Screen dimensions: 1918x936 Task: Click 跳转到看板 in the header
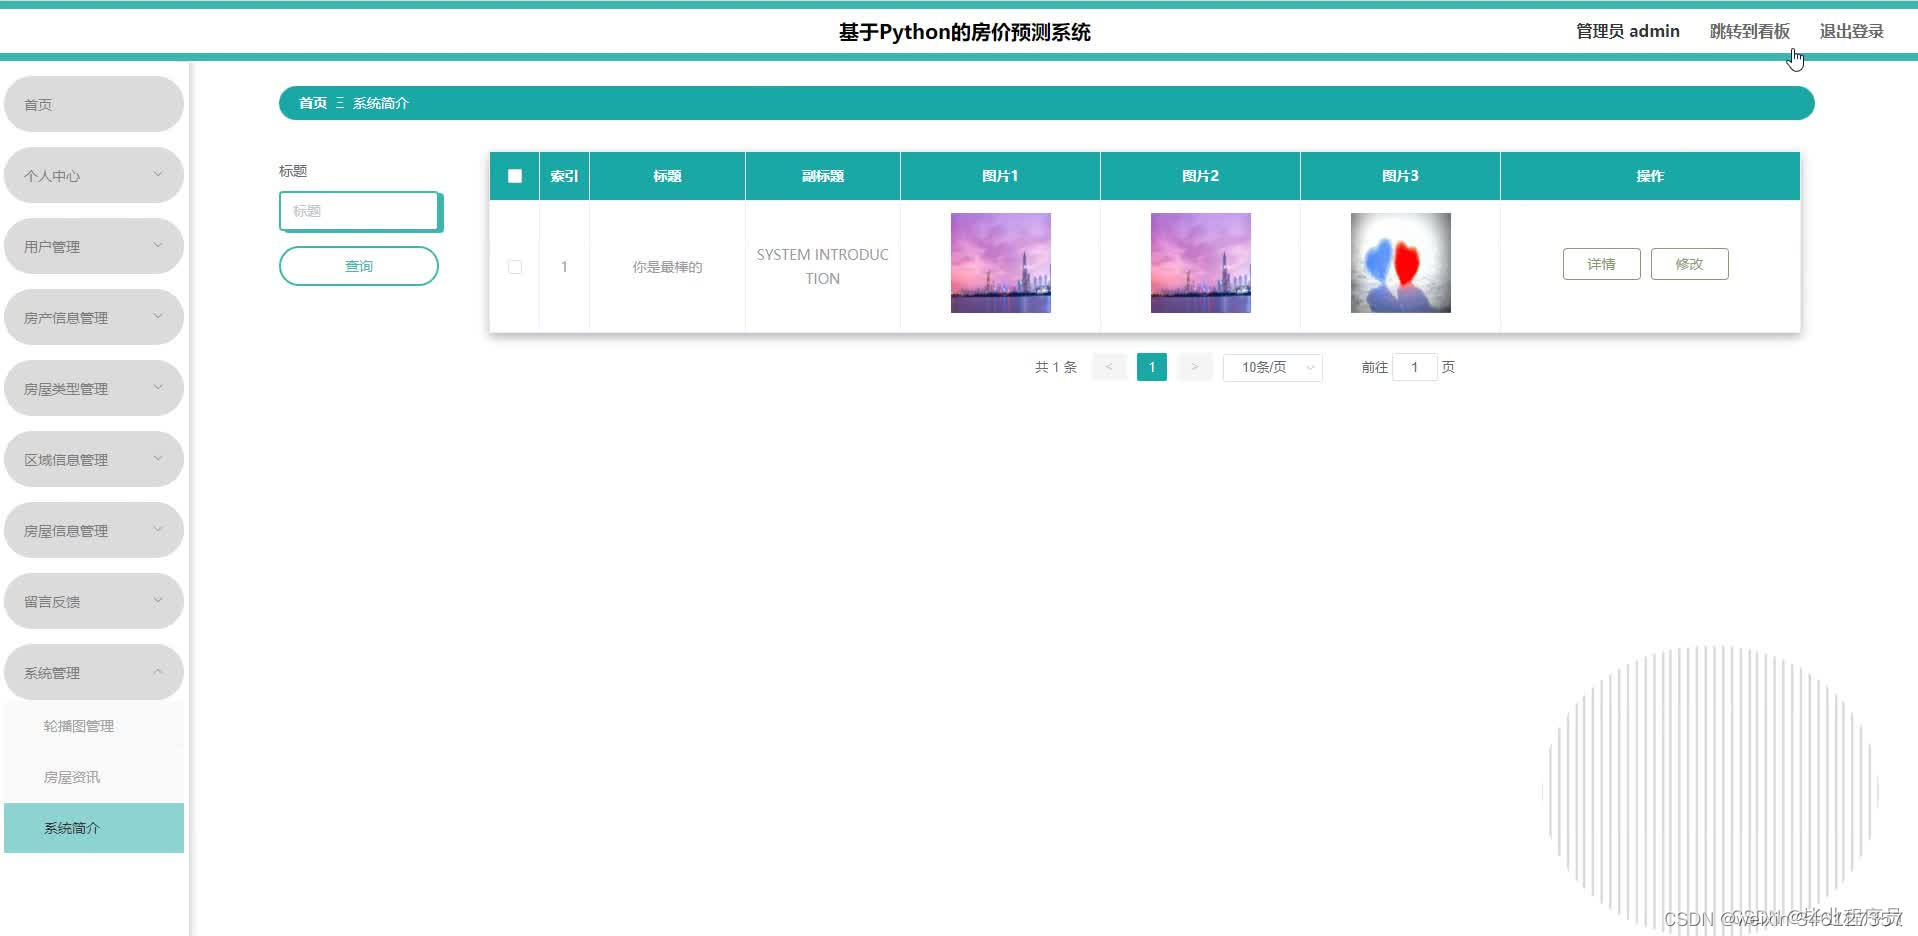click(x=1748, y=30)
